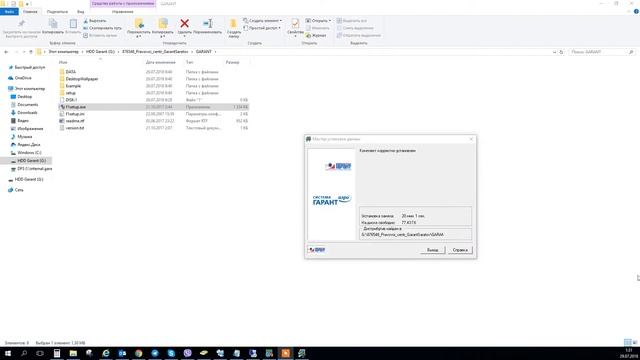This screenshot has width=640, height=360.
Task: Sort files by the Имя column header
Action: point(63,62)
